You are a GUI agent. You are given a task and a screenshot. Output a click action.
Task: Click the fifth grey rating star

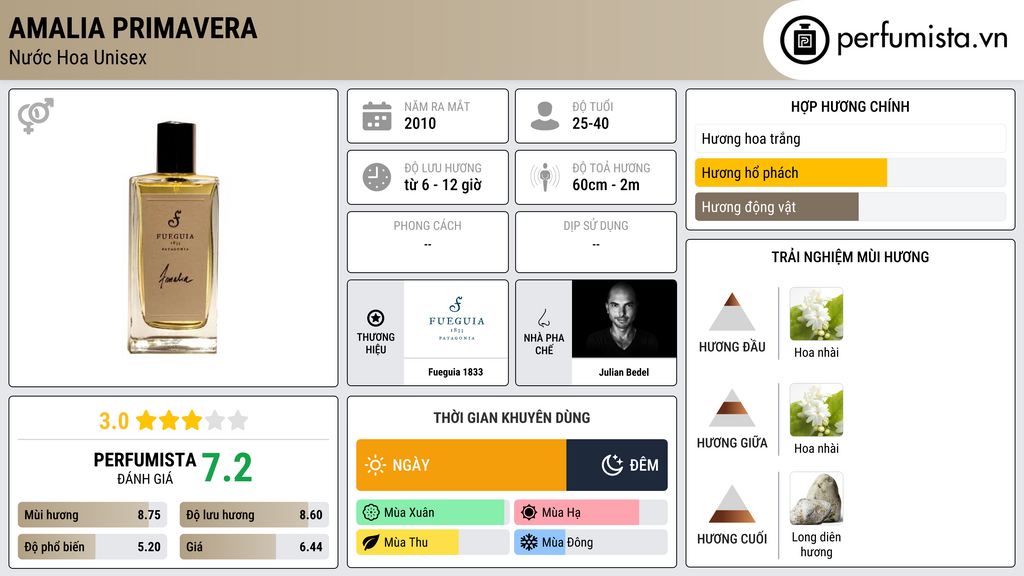[x=238, y=420]
